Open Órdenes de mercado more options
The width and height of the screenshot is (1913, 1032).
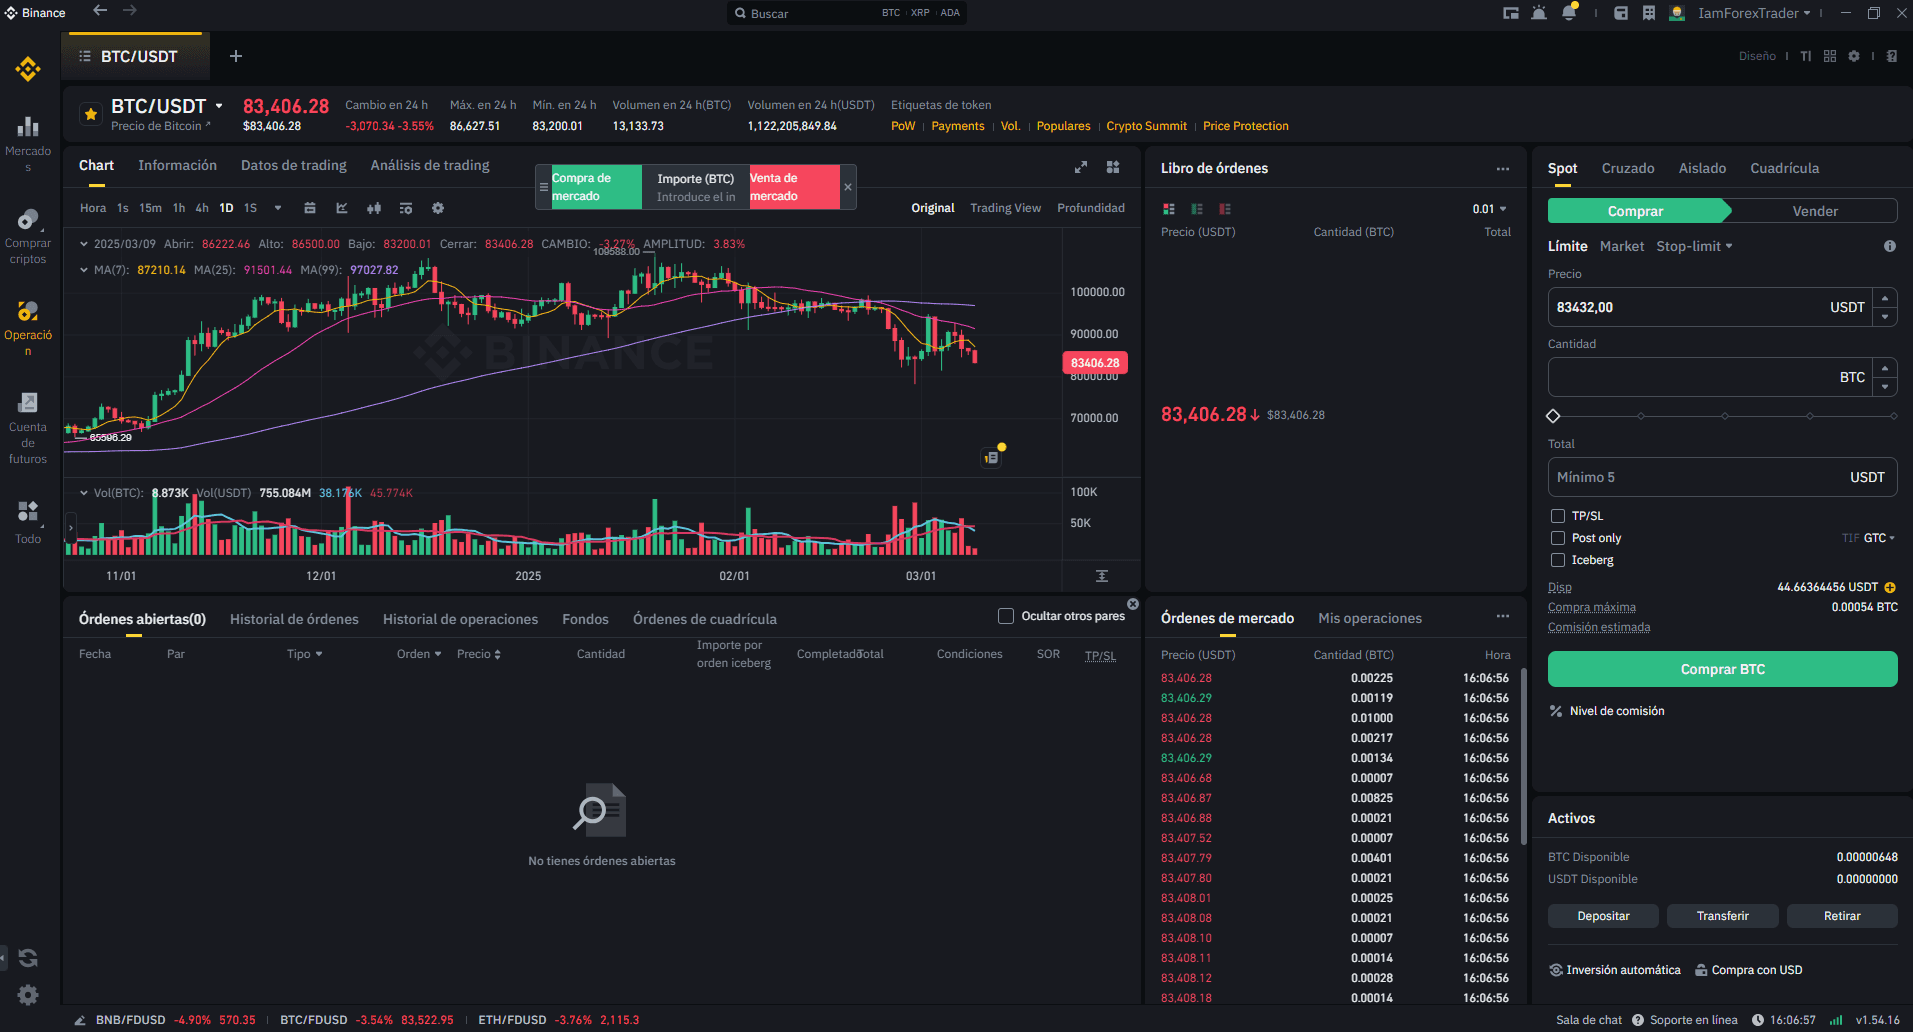pos(1503,616)
